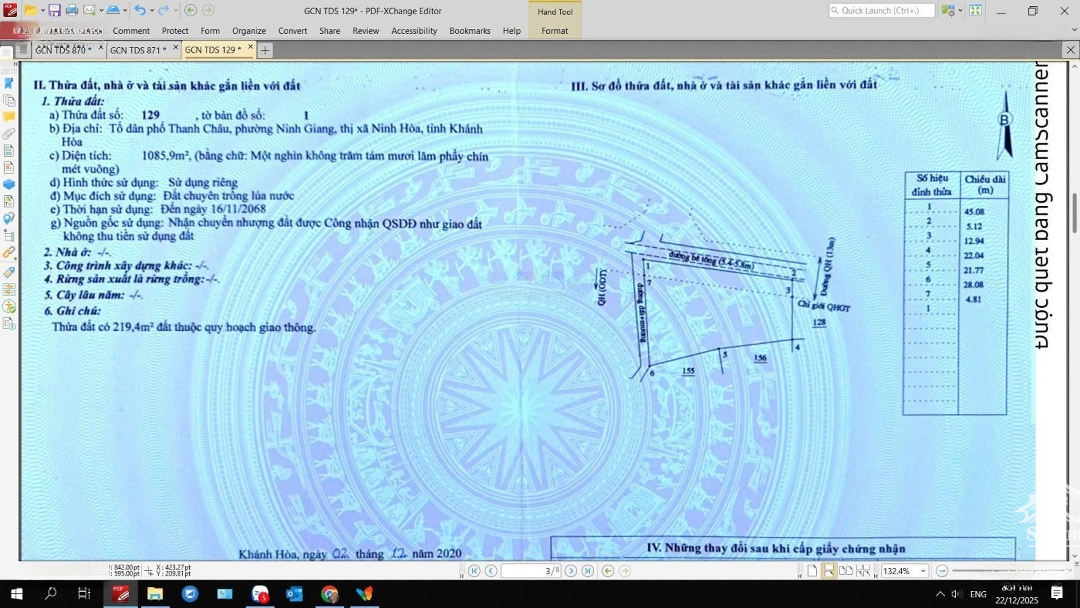Open the Comments pane icon in sidebar
Screen dimensions: 1080x608
point(9,116)
